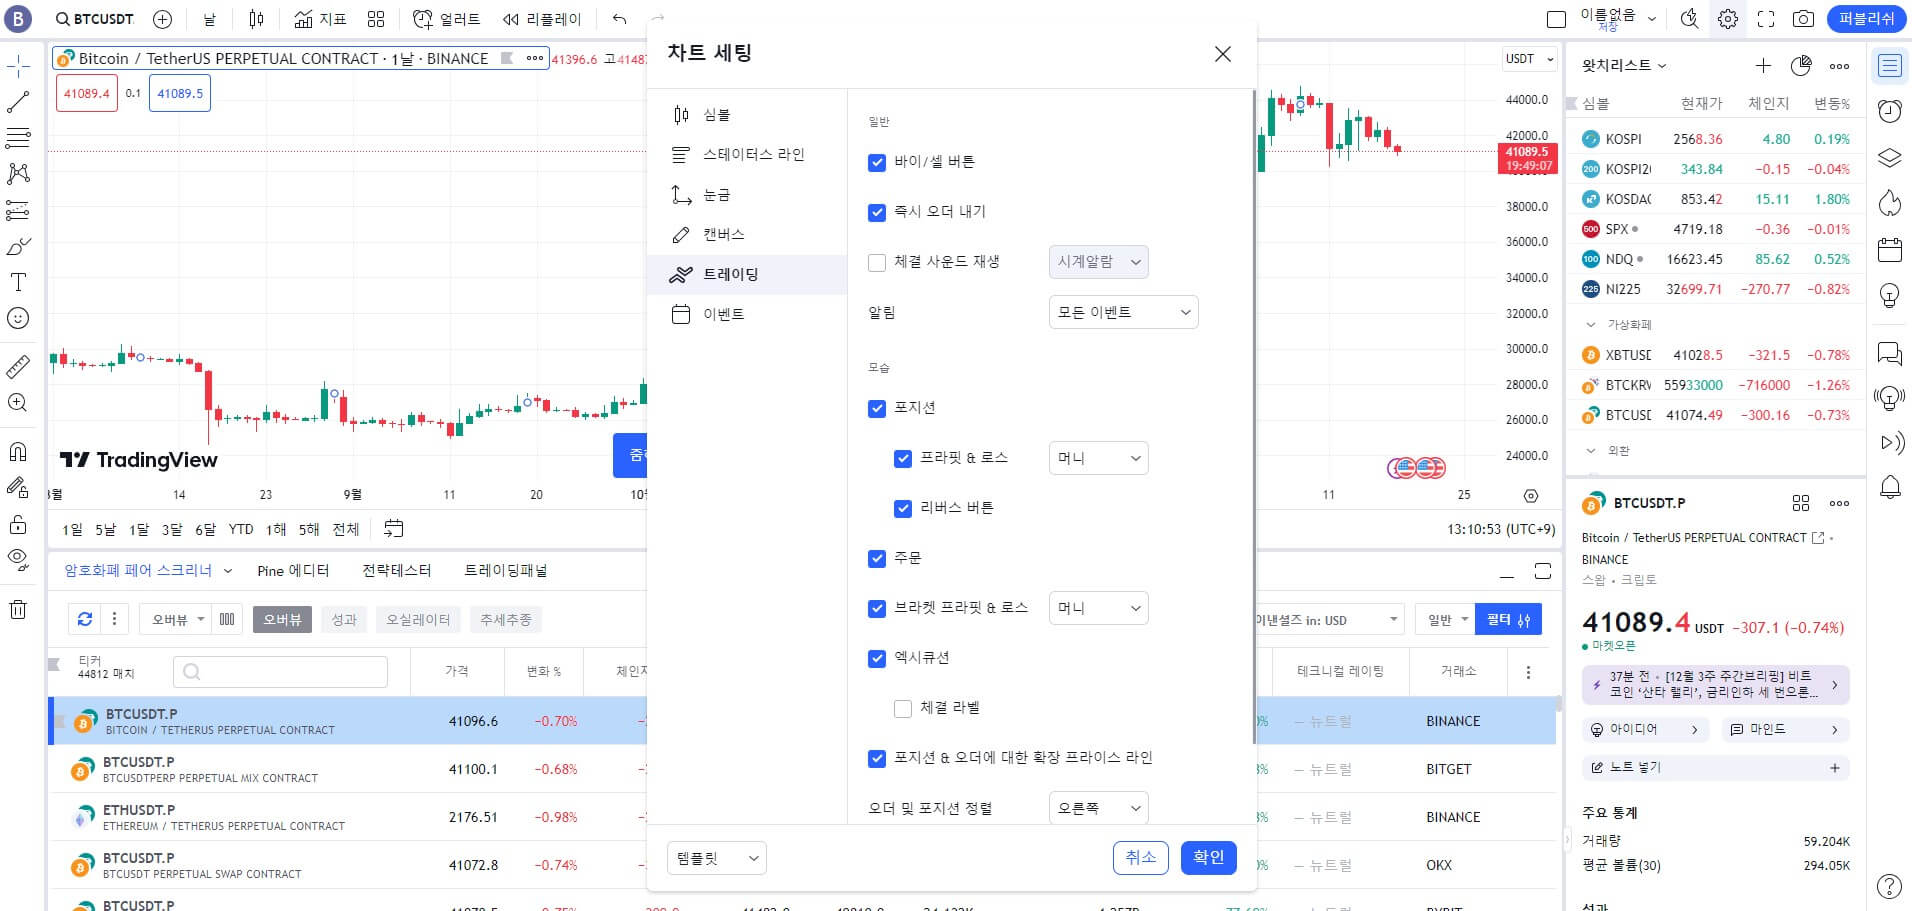This screenshot has width=1912, height=911.
Task: Open the USDT currency dropdown
Action: (x=1530, y=59)
